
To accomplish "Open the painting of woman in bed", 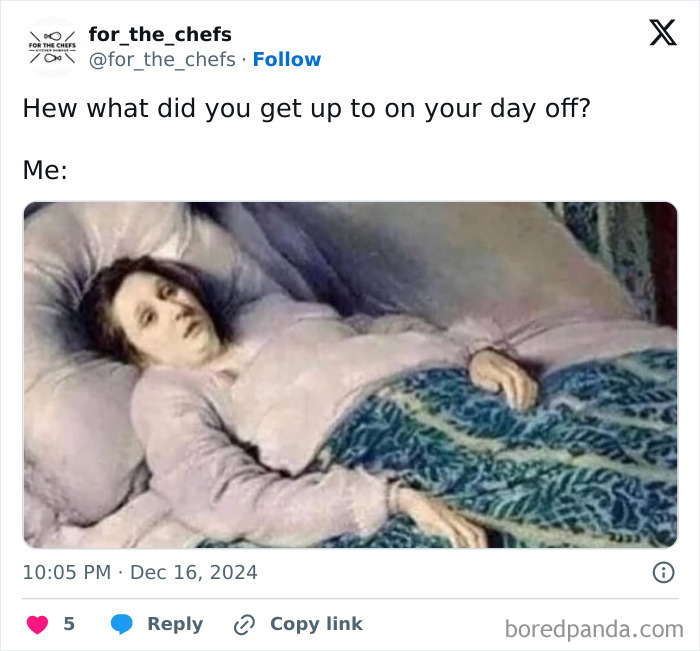I will pos(350,375).
